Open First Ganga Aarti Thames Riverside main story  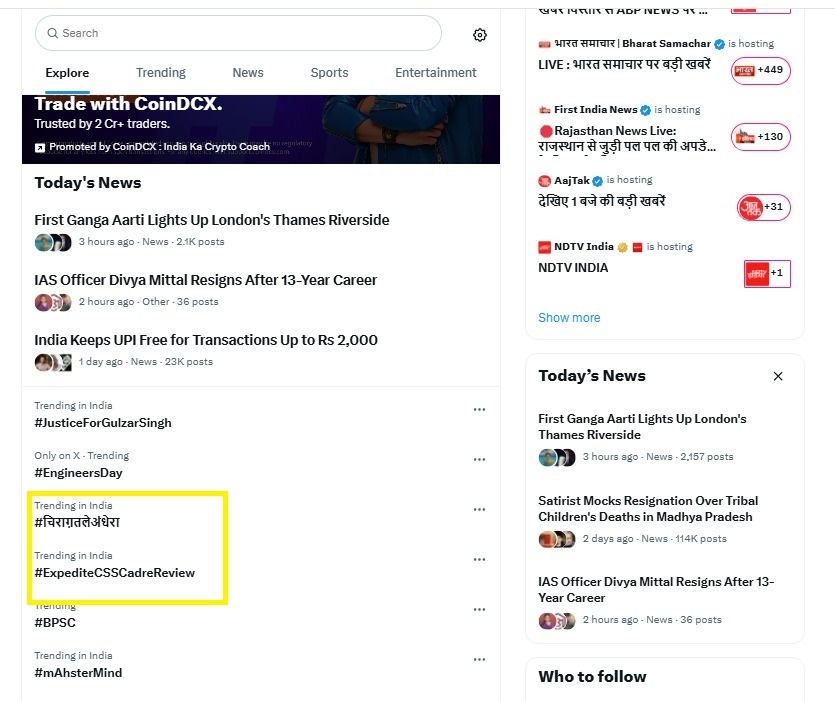[x=211, y=220]
